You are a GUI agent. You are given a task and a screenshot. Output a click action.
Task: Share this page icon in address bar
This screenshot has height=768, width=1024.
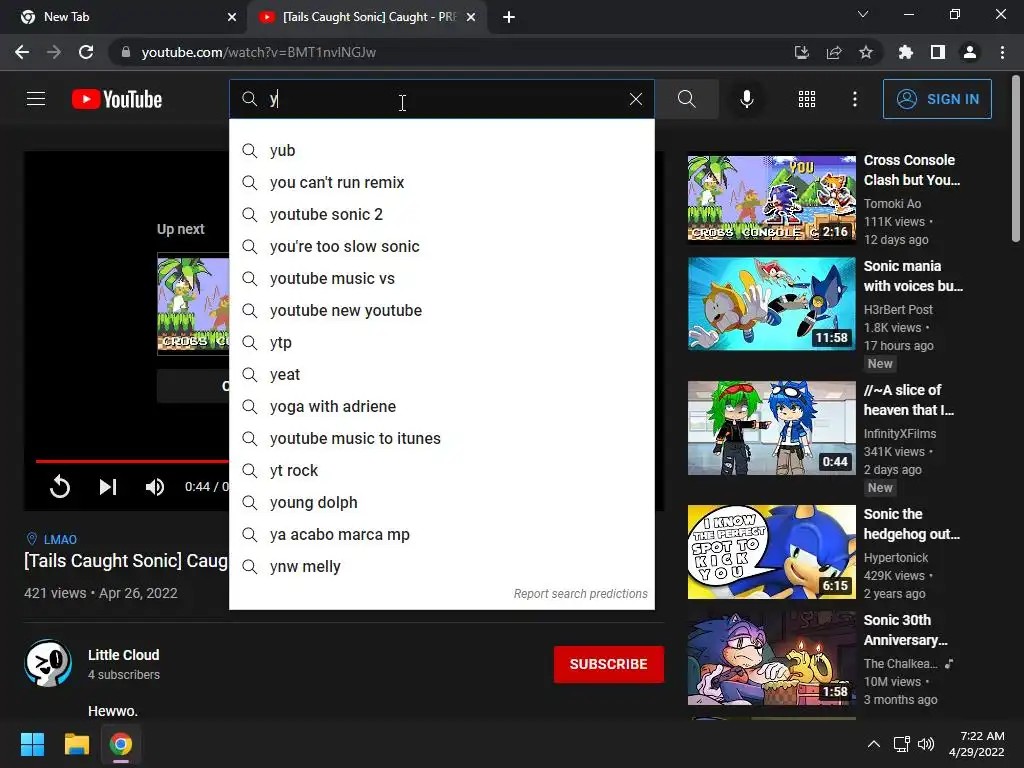click(x=834, y=52)
